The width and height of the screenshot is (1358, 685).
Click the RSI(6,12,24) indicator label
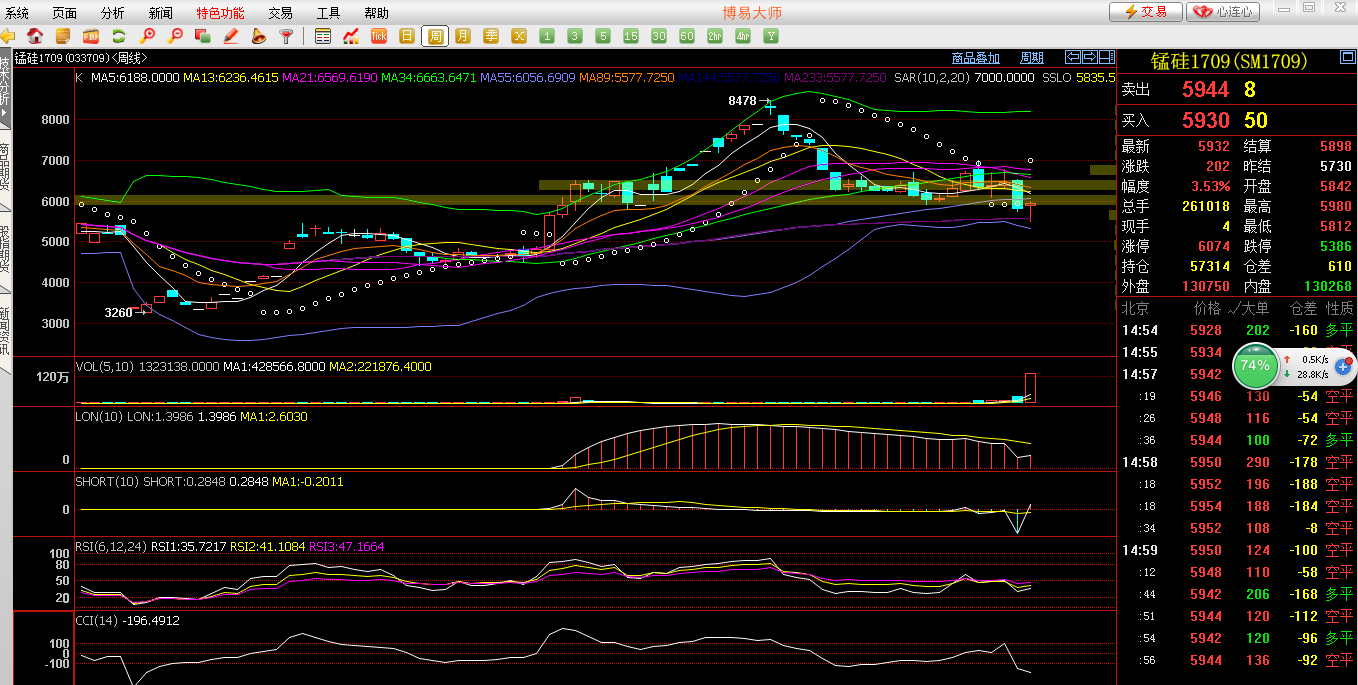pos(111,547)
